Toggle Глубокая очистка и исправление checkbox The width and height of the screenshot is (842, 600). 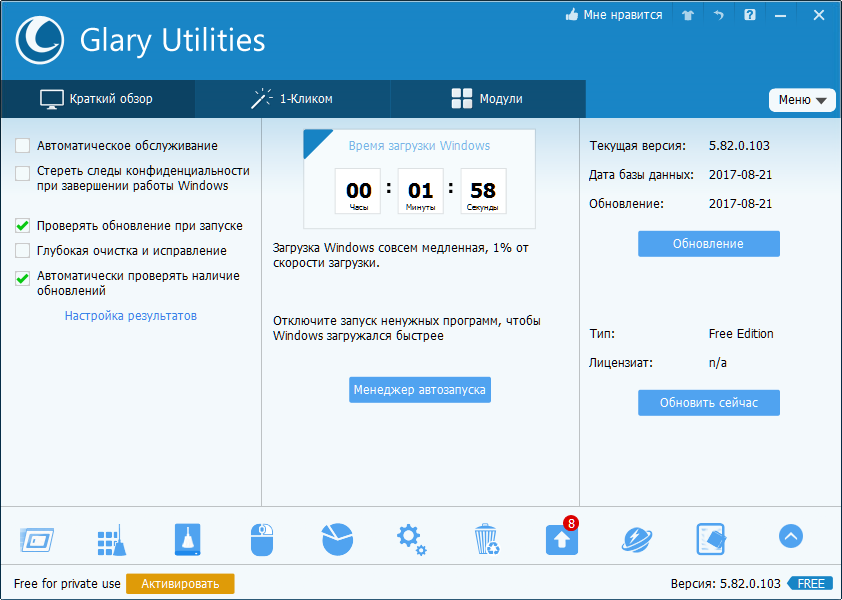[23, 251]
